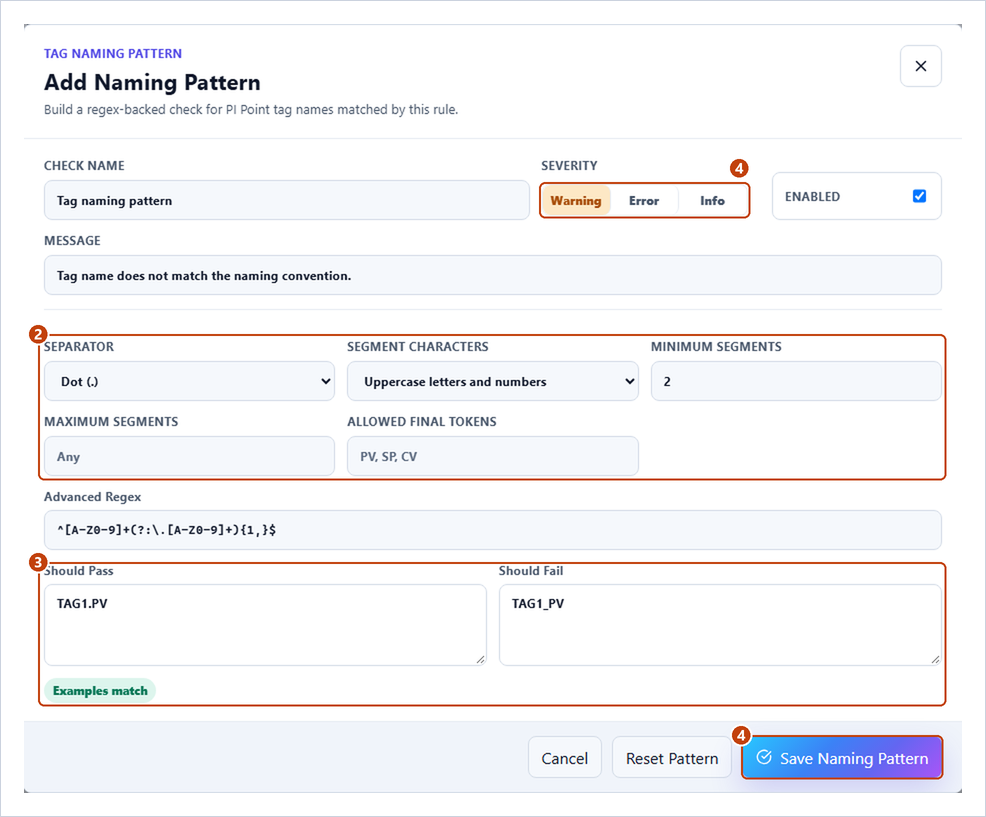Click Reset Pattern button
This screenshot has height=817, width=986.
[x=672, y=758]
